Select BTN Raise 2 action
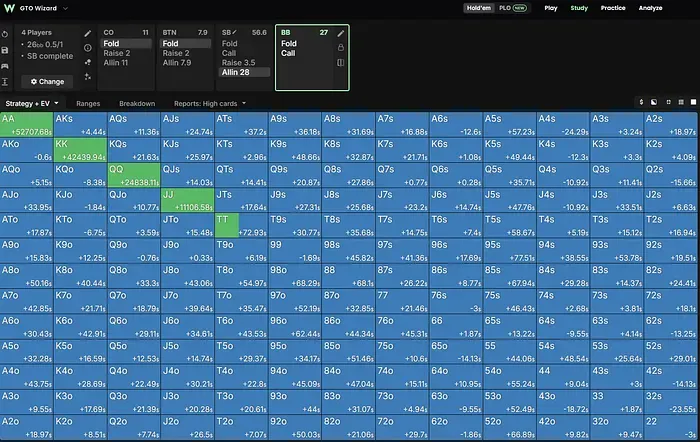The image size is (700, 442). tap(176, 53)
